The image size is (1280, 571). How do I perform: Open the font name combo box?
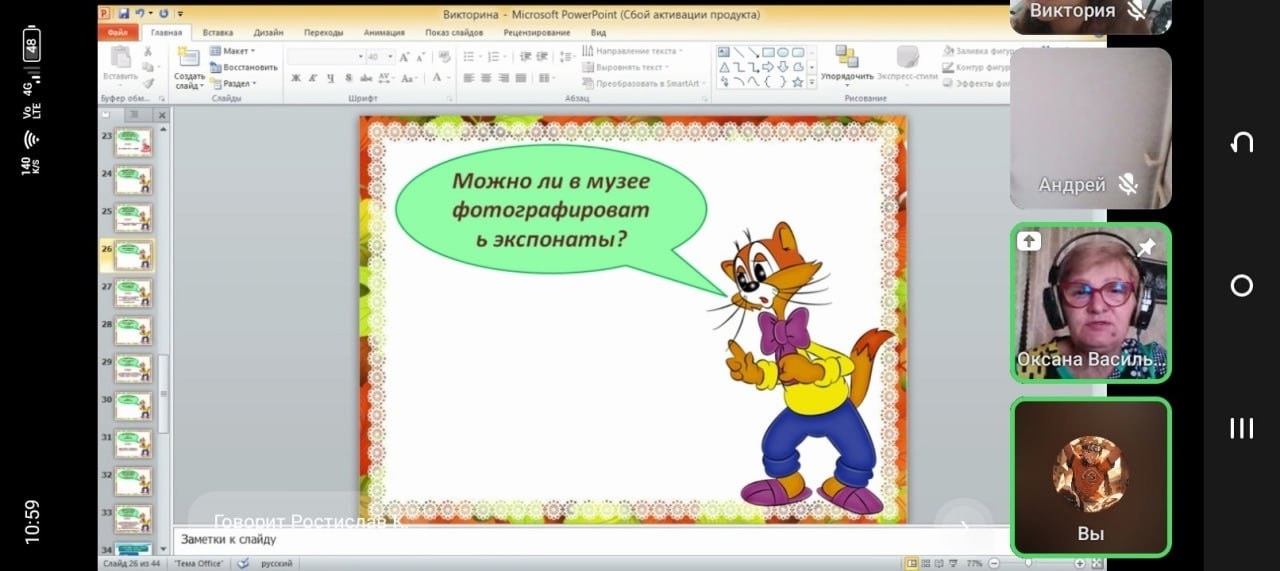(326, 57)
